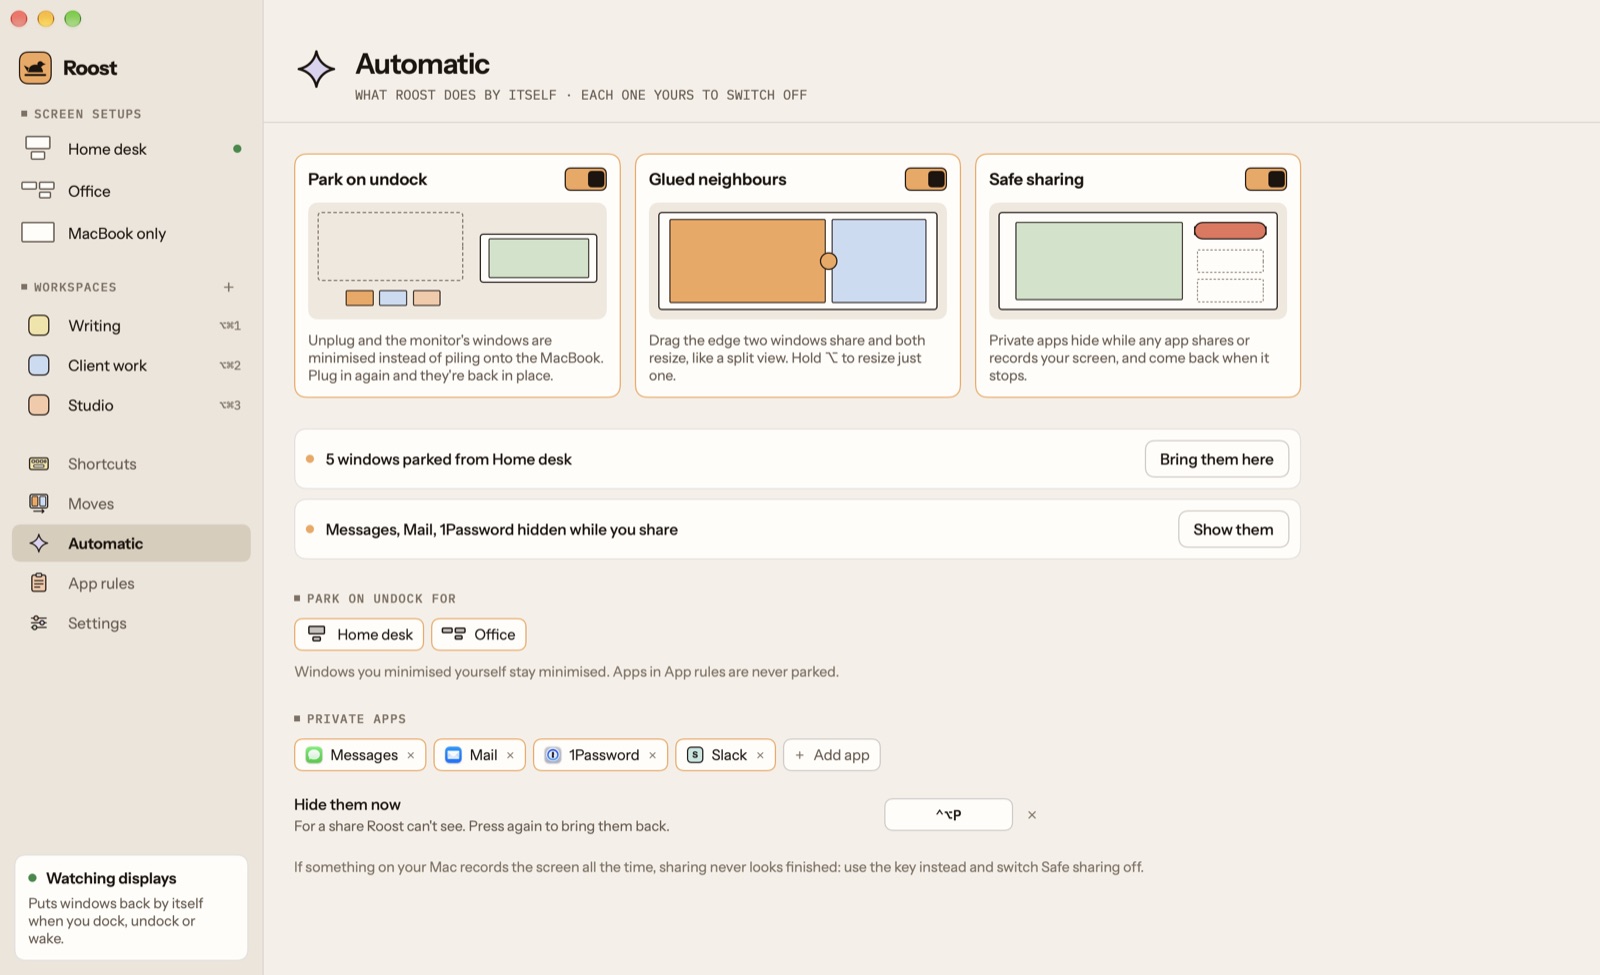Viewport: 1600px width, 975px height.
Task: Remove Slack from private apps
Action: point(760,755)
